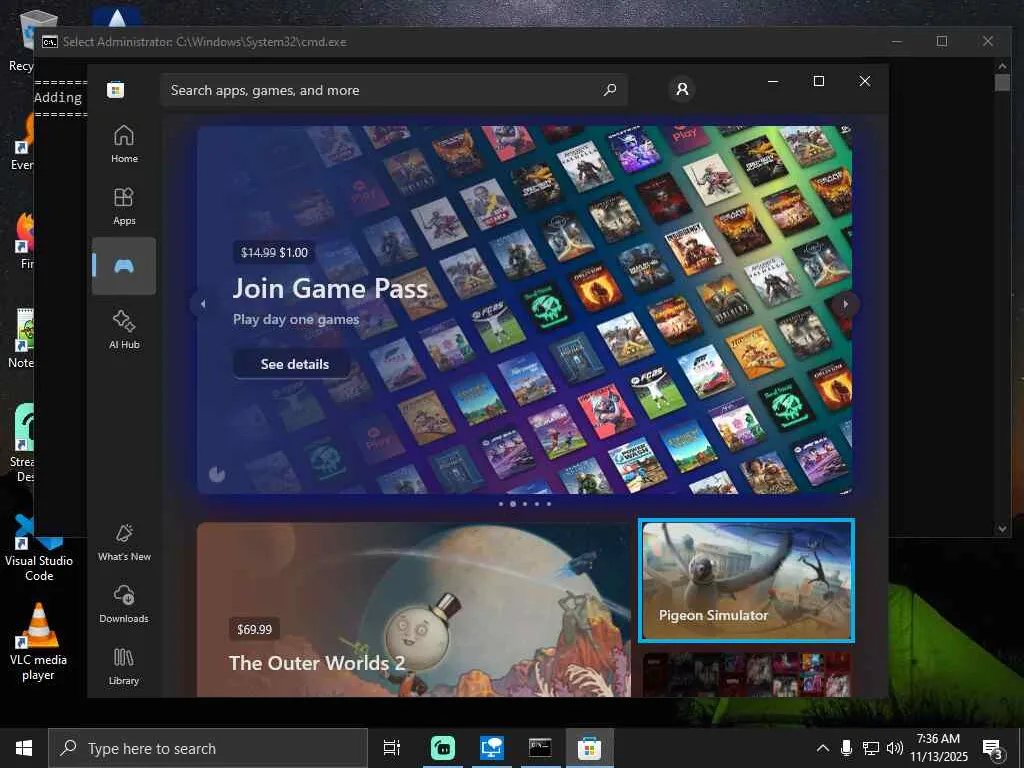
Task: Open Task View on the taskbar
Action: pyautogui.click(x=392, y=748)
